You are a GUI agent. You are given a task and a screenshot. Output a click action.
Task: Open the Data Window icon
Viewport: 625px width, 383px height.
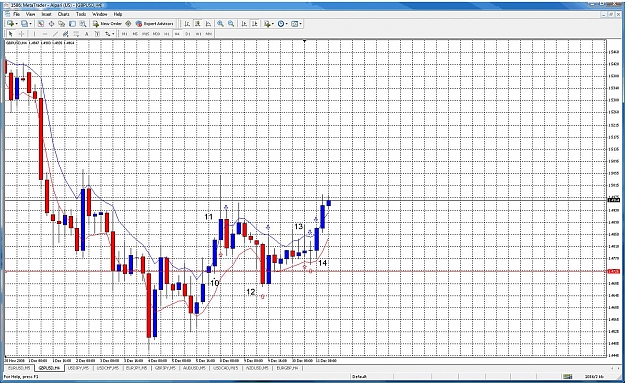51,24
